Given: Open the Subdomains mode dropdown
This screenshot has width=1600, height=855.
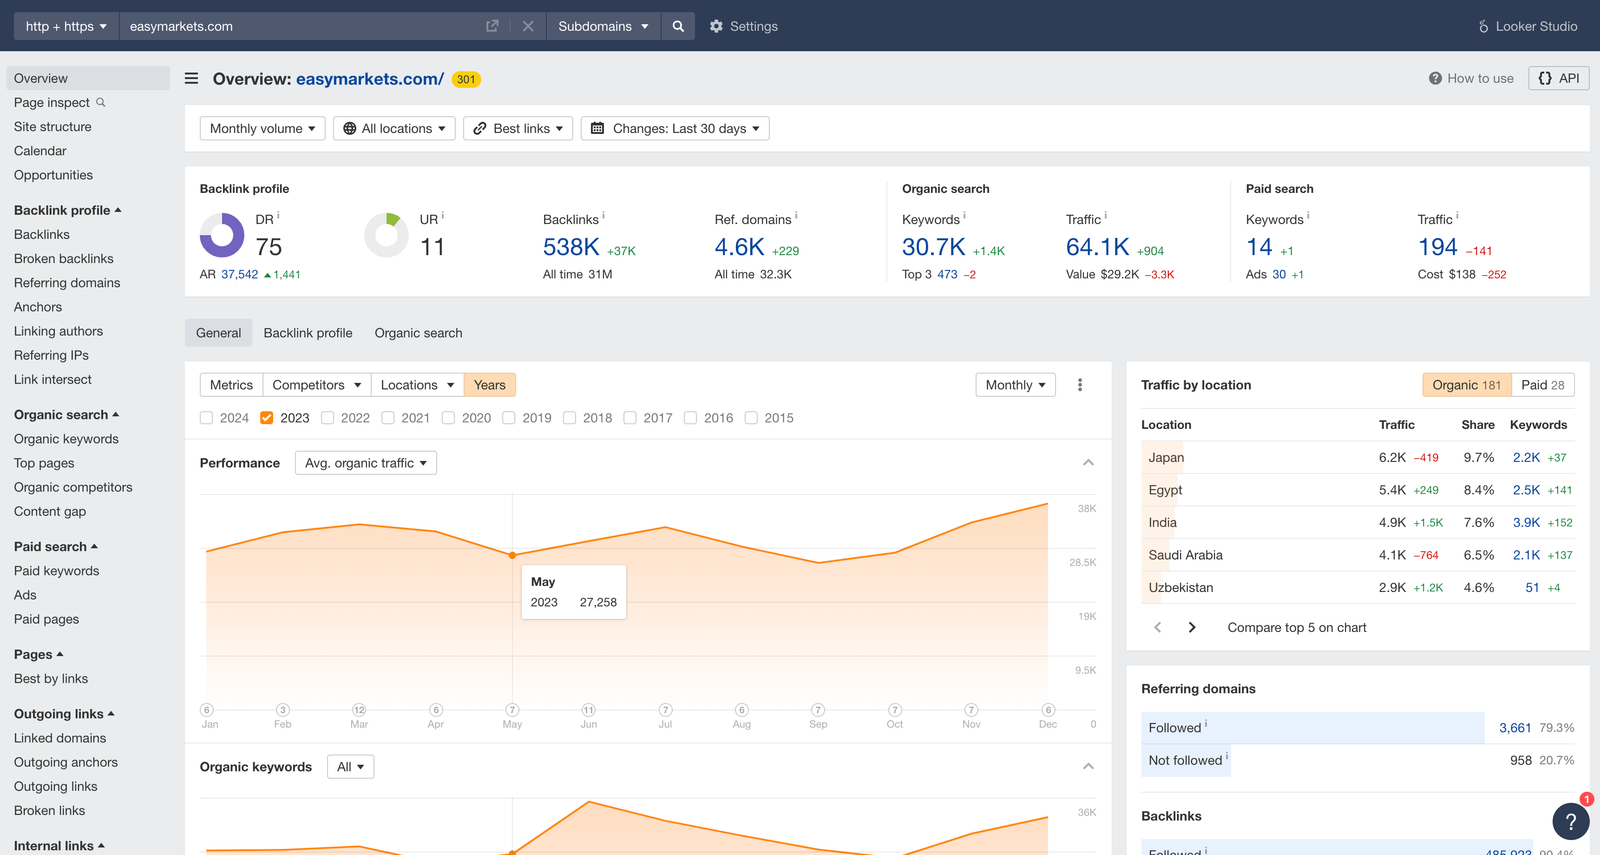Looking at the screenshot, I should (x=603, y=26).
